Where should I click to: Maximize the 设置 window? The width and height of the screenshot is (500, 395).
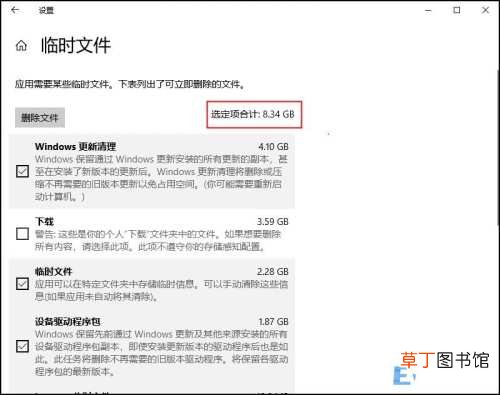(457, 10)
